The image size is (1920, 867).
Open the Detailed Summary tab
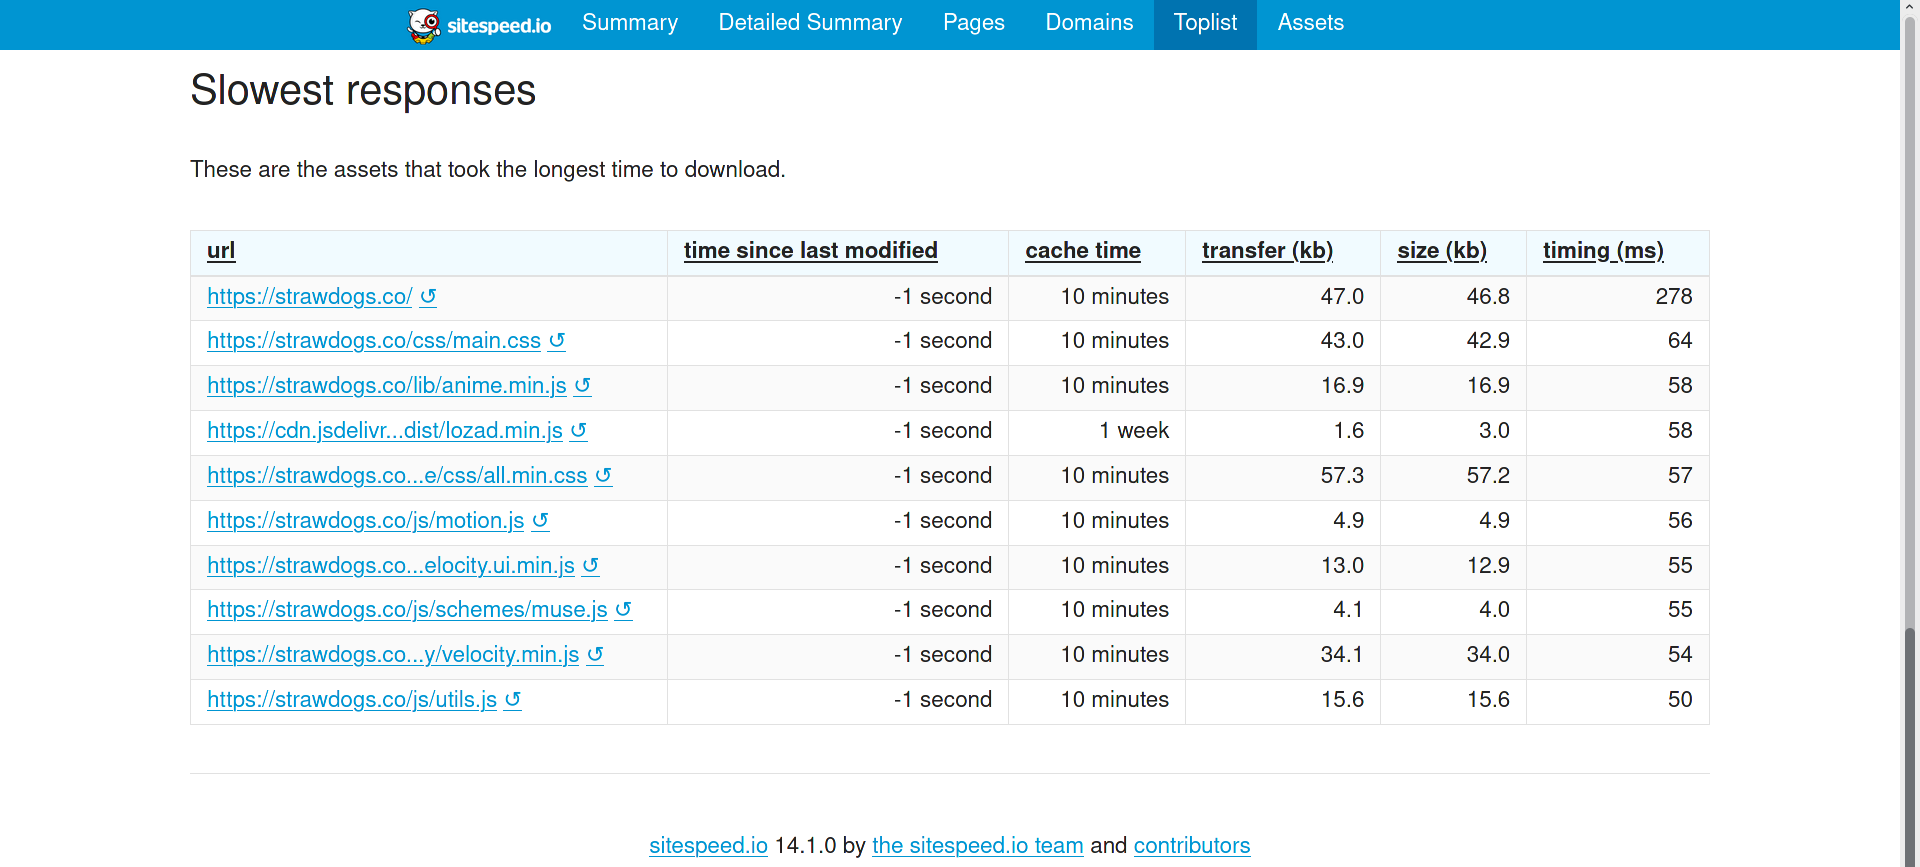point(810,23)
